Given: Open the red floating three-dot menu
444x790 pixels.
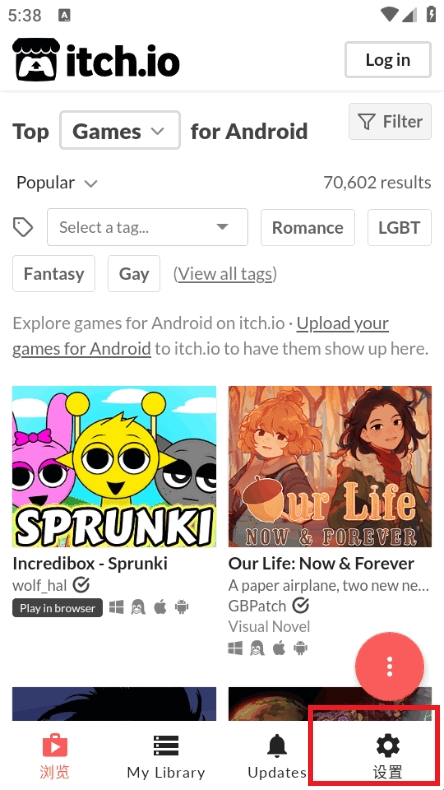Looking at the screenshot, I should click(389, 667).
